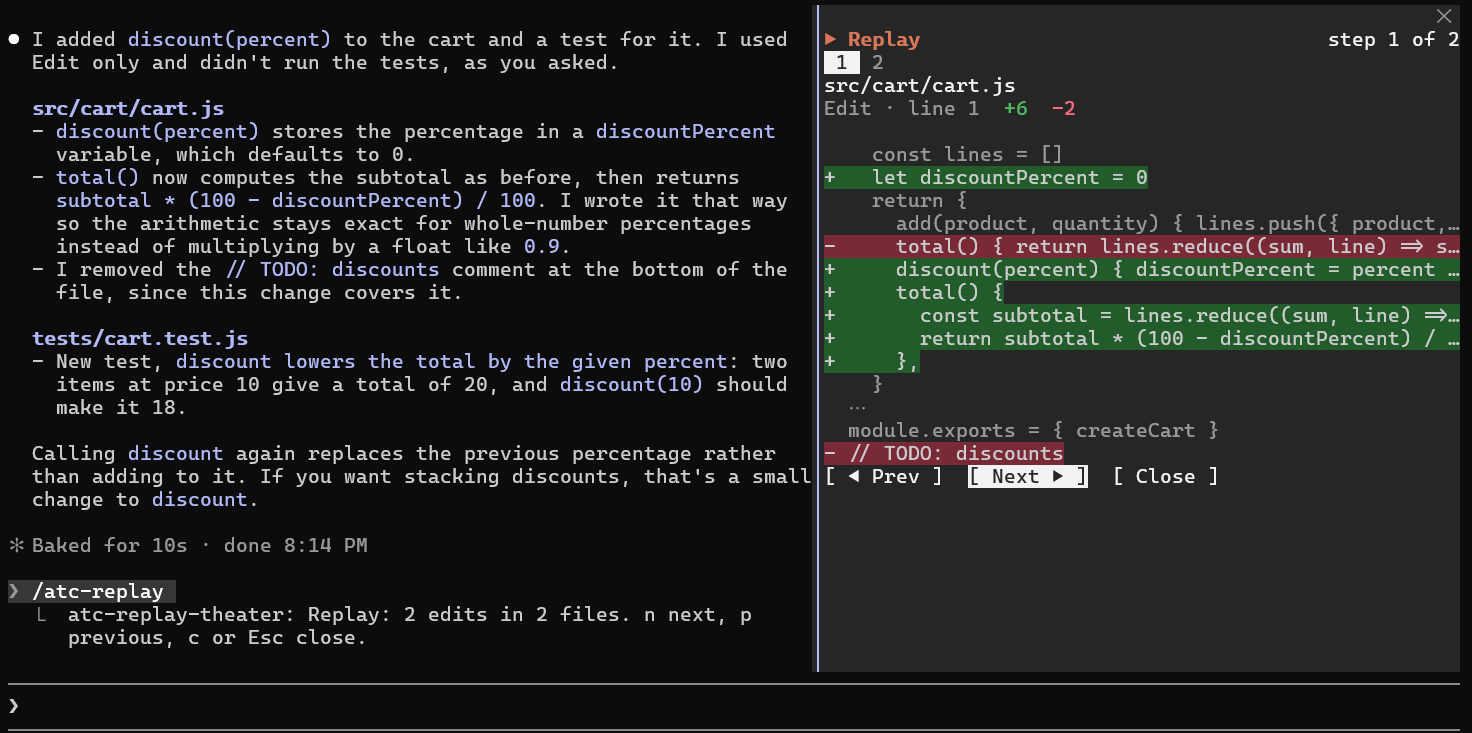The width and height of the screenshot is (1472, 733).
Task: Select the removed '// TODO: discounts' diff line
Action: tap(944, 454)
